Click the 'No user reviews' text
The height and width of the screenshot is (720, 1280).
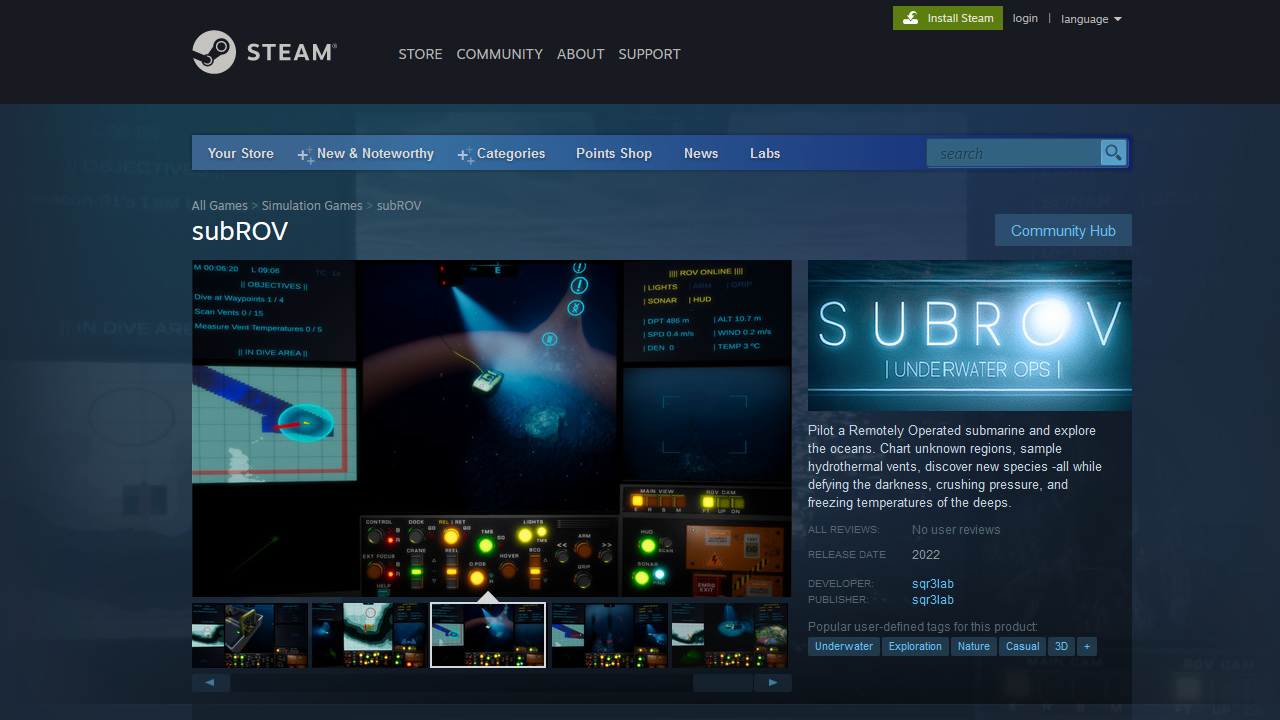(x=956, y=530)
